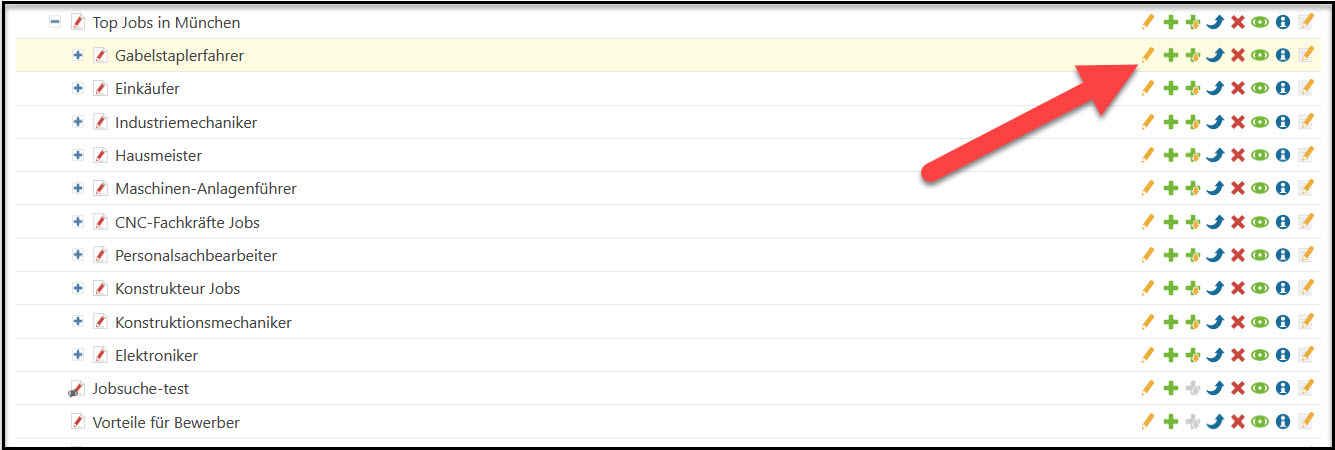Click the pencil icon for Vorteile für Bewerber
1335x450 pixels.
[x=1147, y=421]
